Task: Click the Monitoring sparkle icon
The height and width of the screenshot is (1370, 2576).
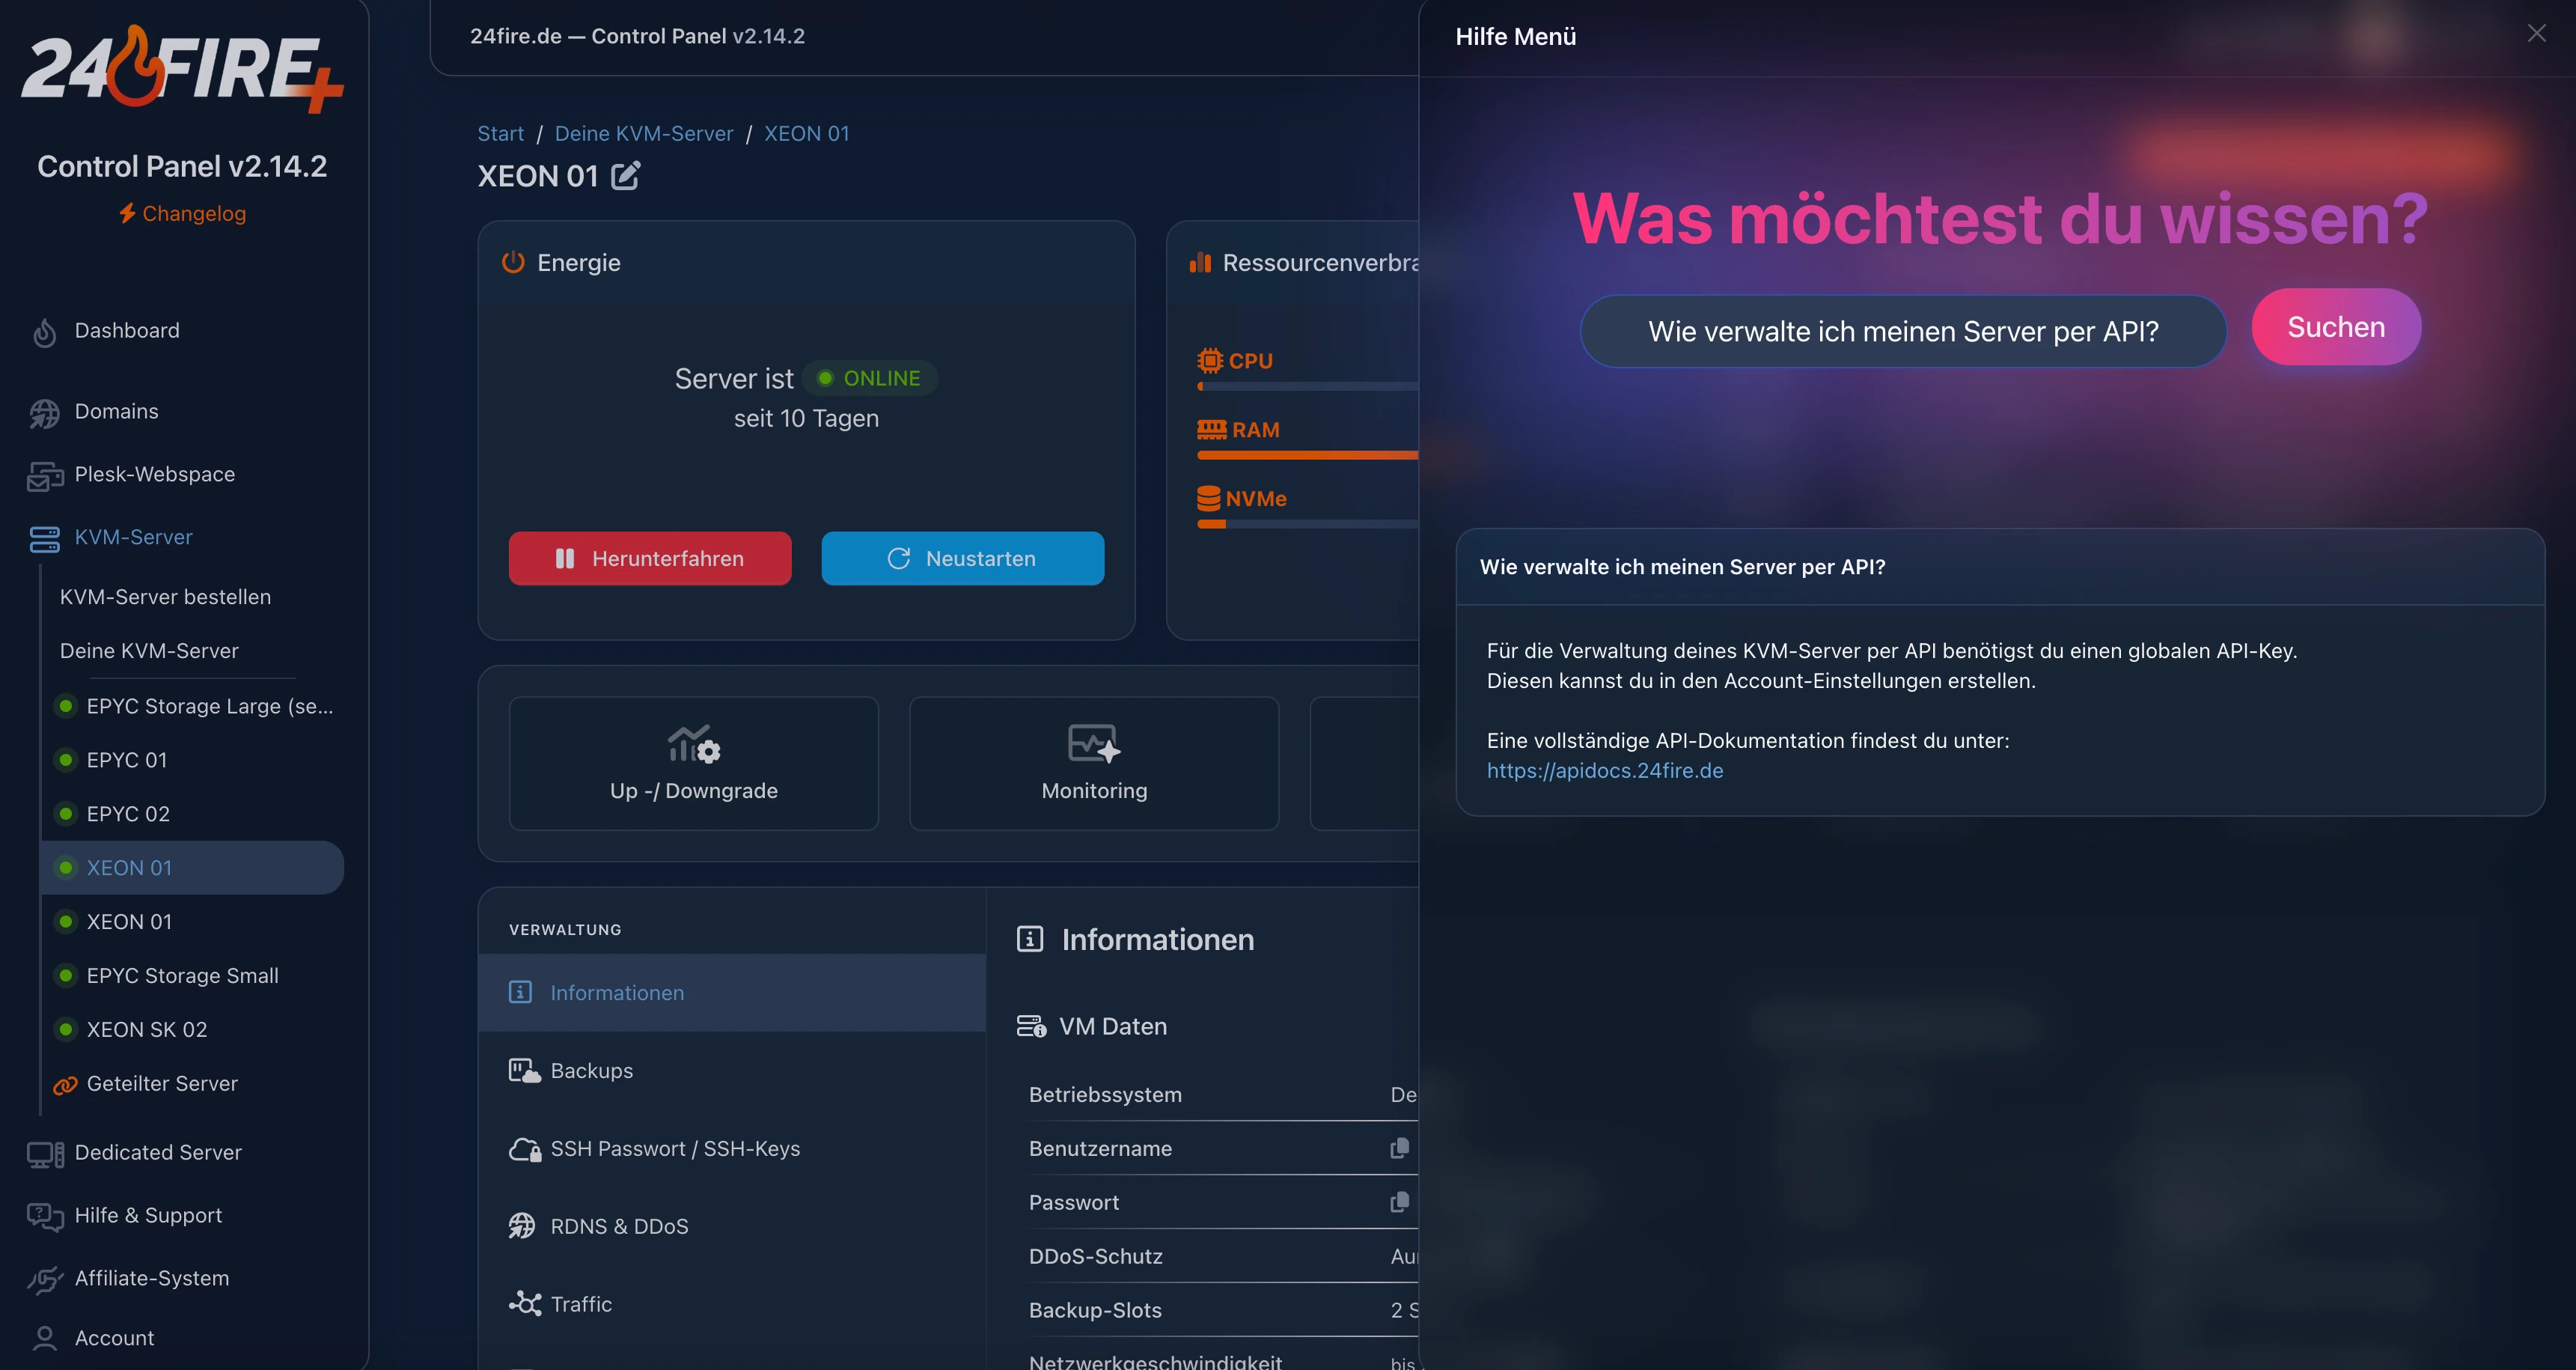Action: (x=1094, y=743)
